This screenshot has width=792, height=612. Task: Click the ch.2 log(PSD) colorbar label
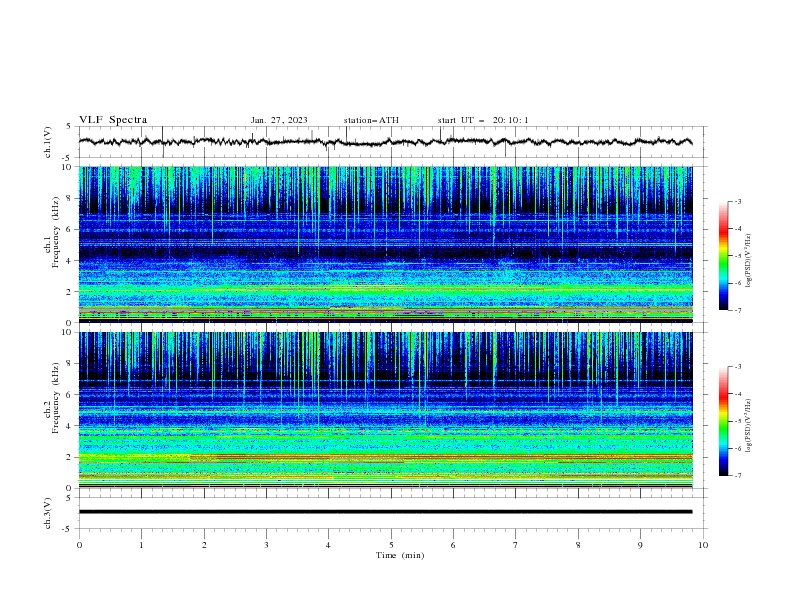(x=749, y=425)
